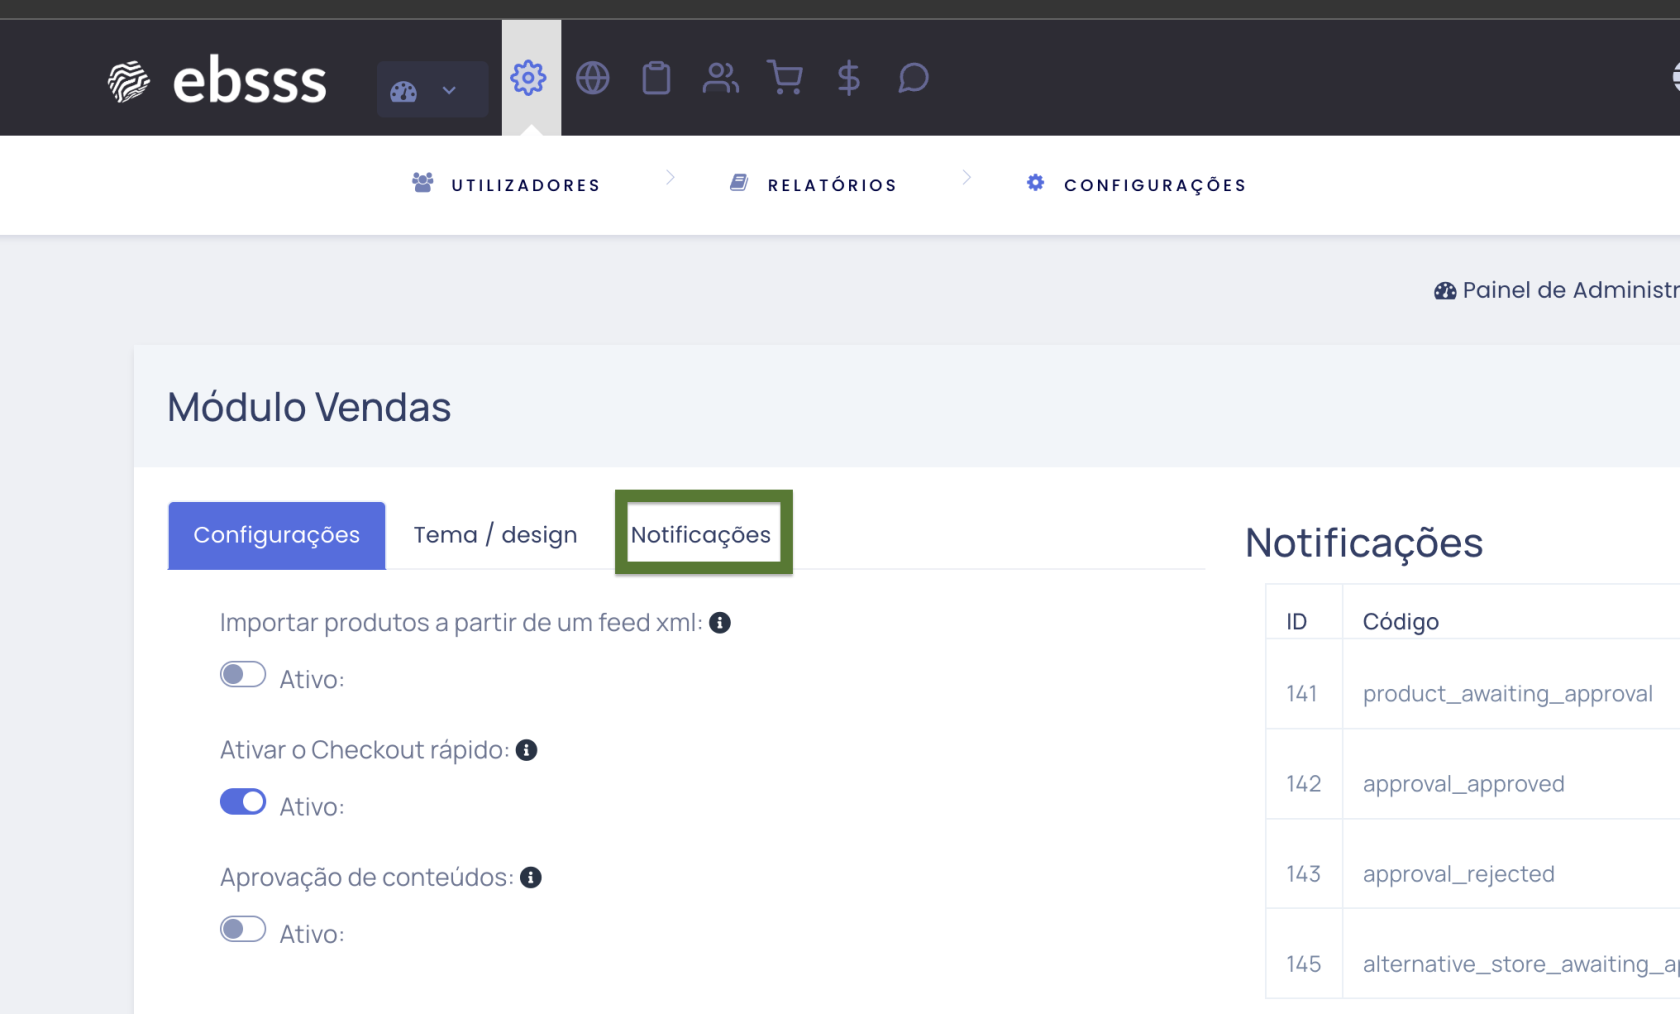1680x1014 pixels.
Task: Select the settings gear icon in header
Action: tap(528, 77)
